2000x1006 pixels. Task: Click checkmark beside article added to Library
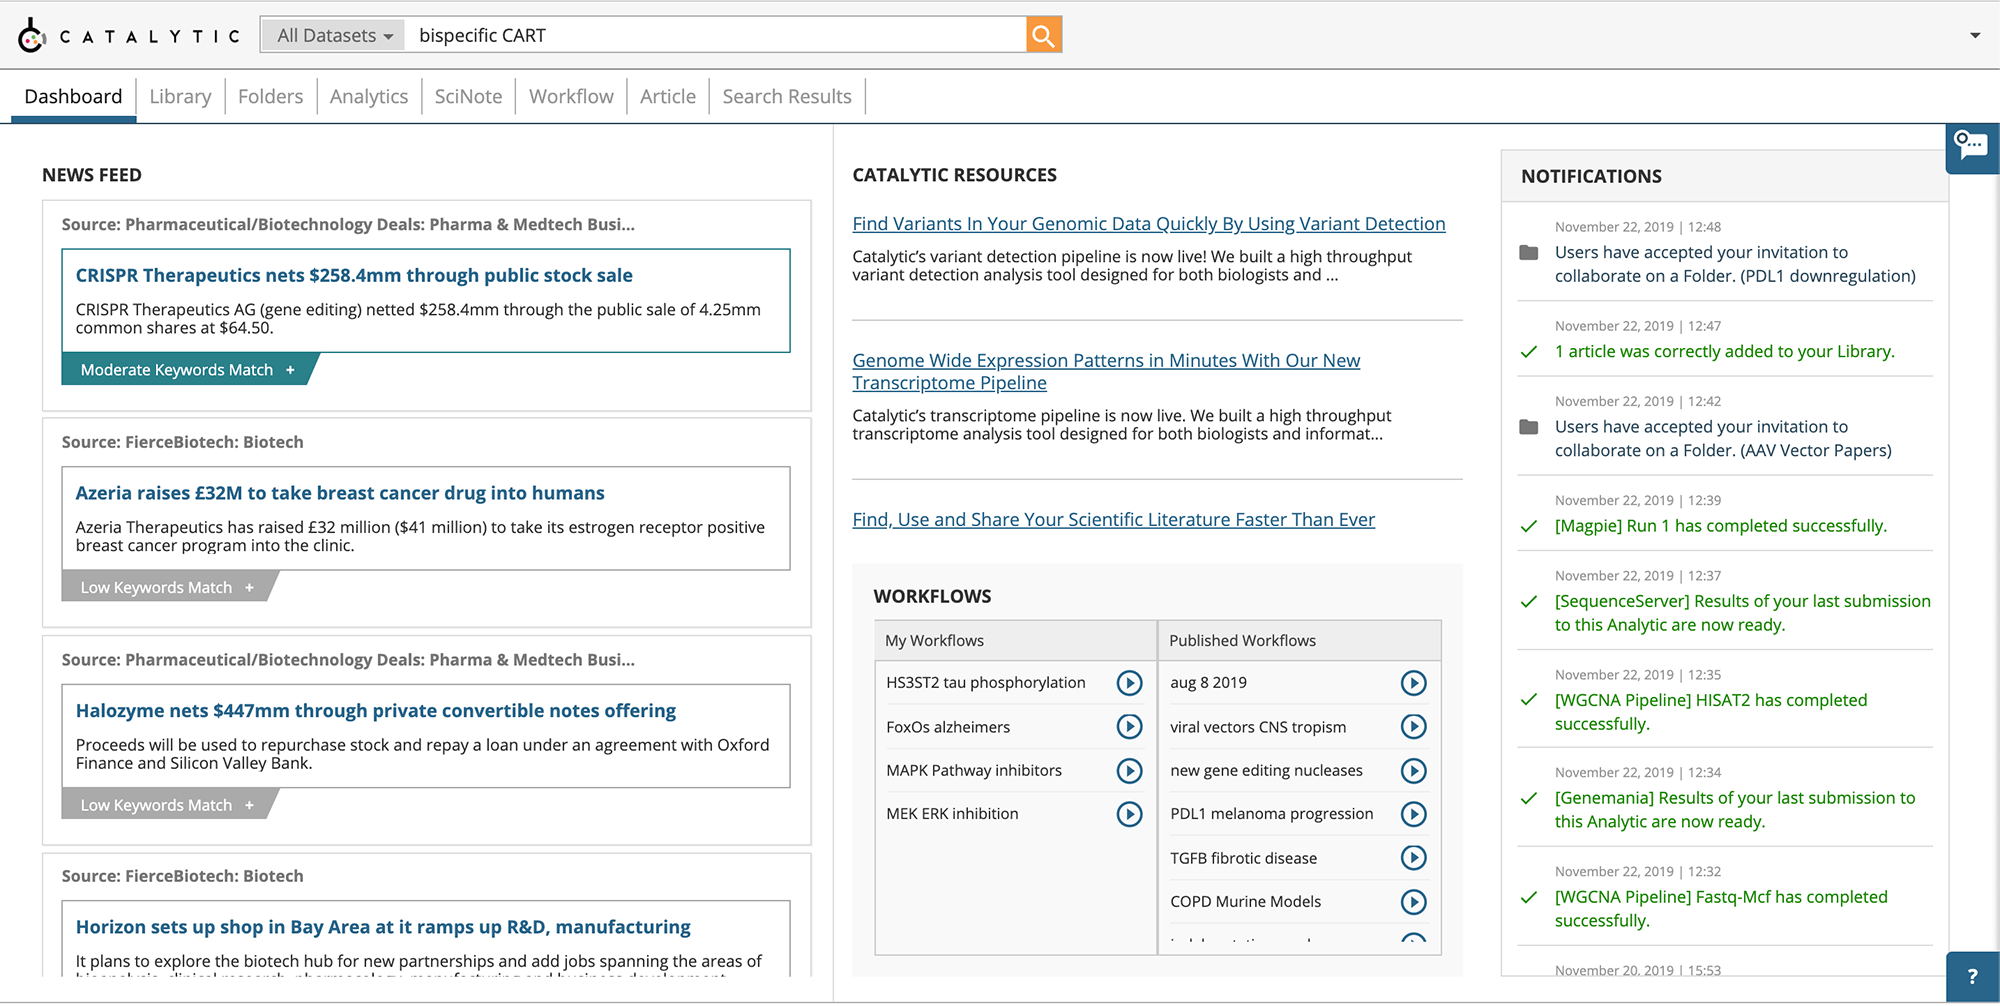pos(1529,352)
